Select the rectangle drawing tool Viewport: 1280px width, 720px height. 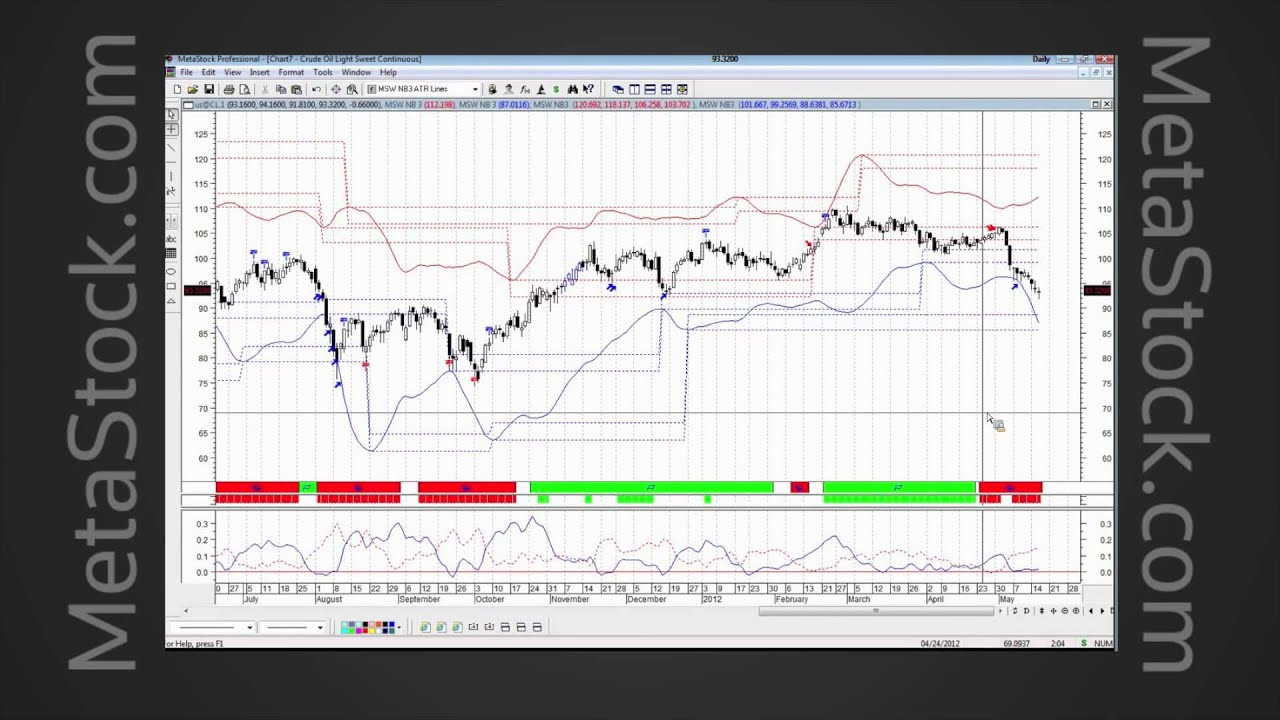pyautogui.click(x=172, y=285)
